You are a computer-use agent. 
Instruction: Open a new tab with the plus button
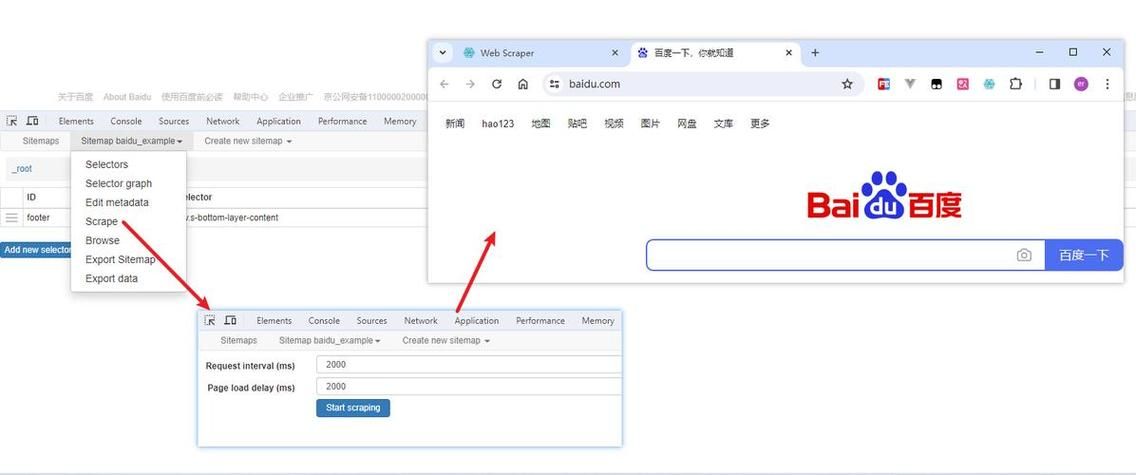[x=815, y=53]
